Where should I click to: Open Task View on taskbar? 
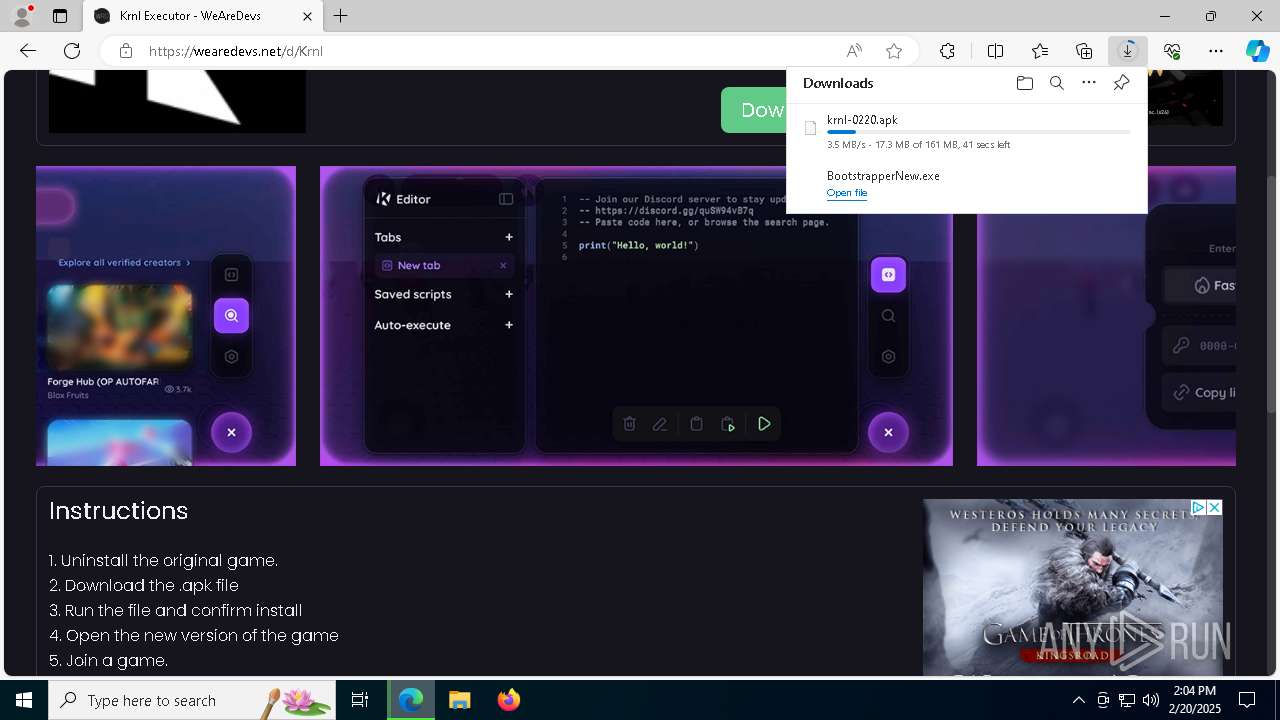click(x=360, y=700)
